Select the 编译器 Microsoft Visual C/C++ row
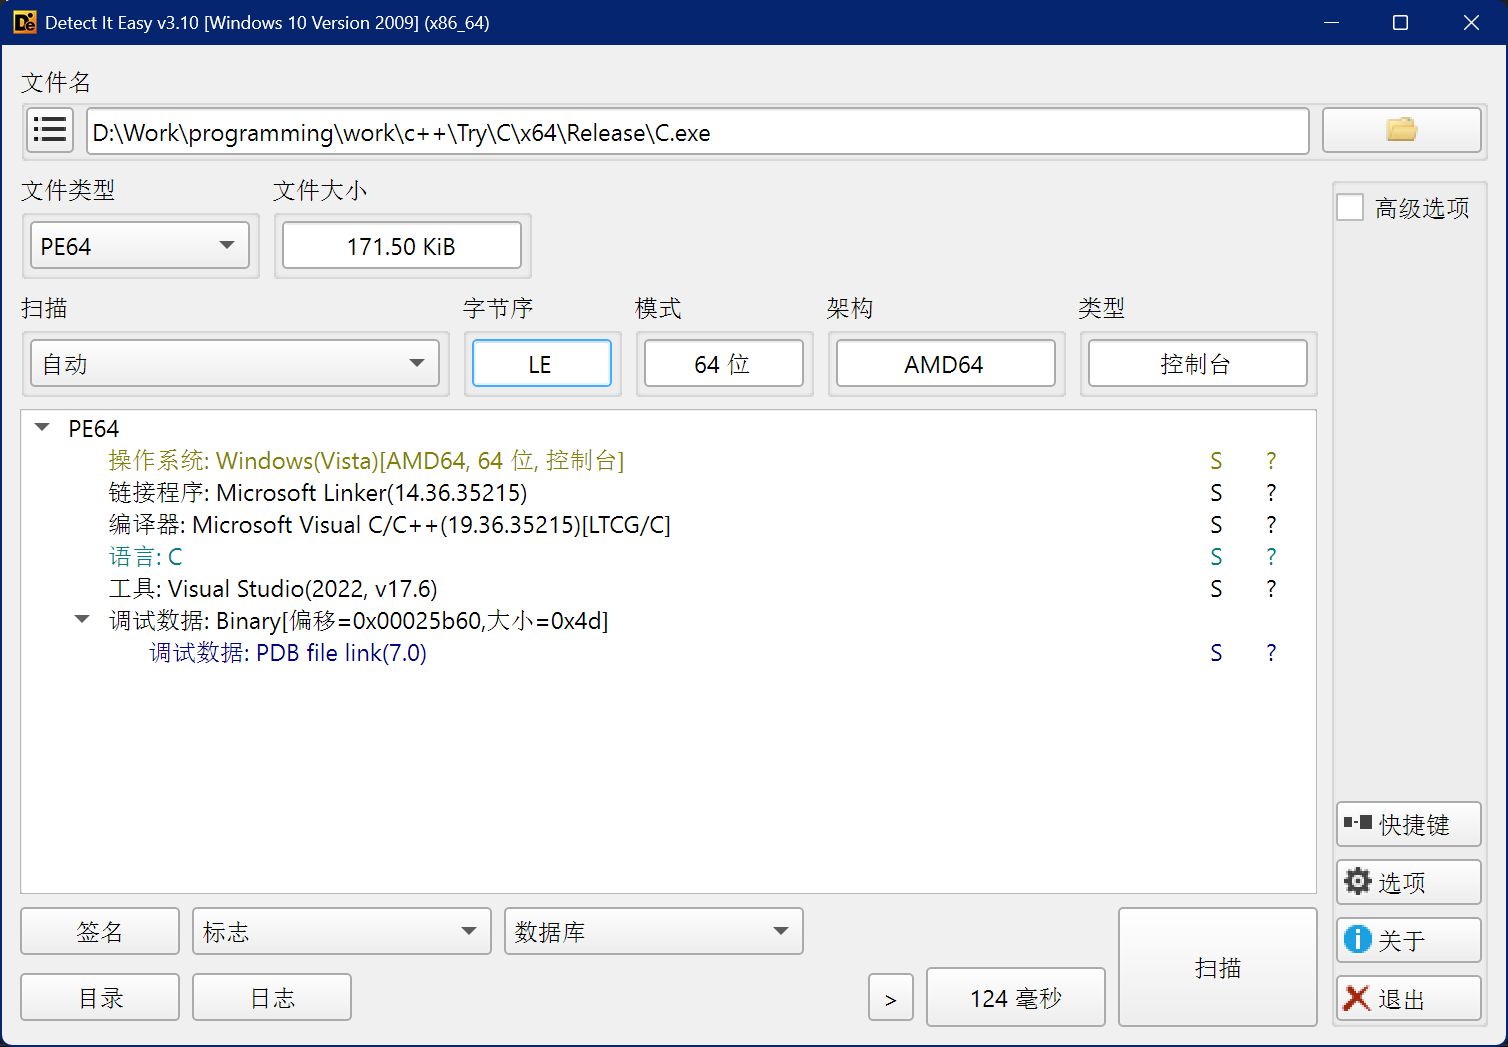1508x1047 pixels. [390, 524]
